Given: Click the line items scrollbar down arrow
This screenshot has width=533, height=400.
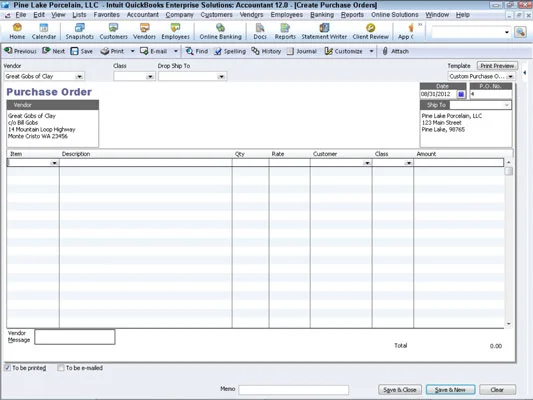Looking at the screenshot, I should click(508, 324).
